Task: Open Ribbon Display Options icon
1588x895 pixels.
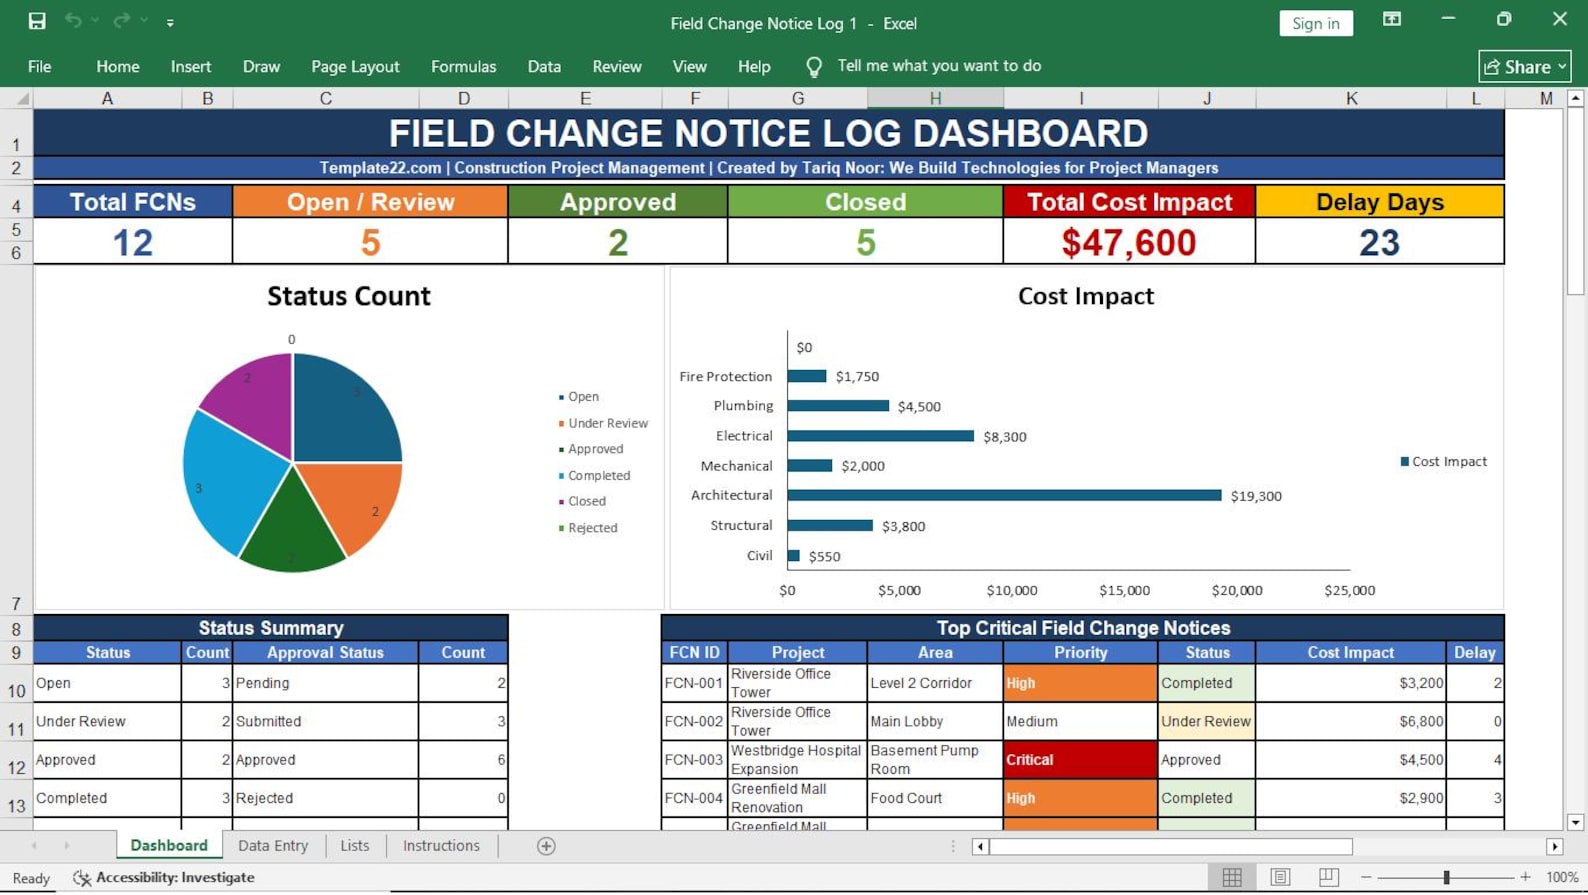Action: (x=1391, y=20)
